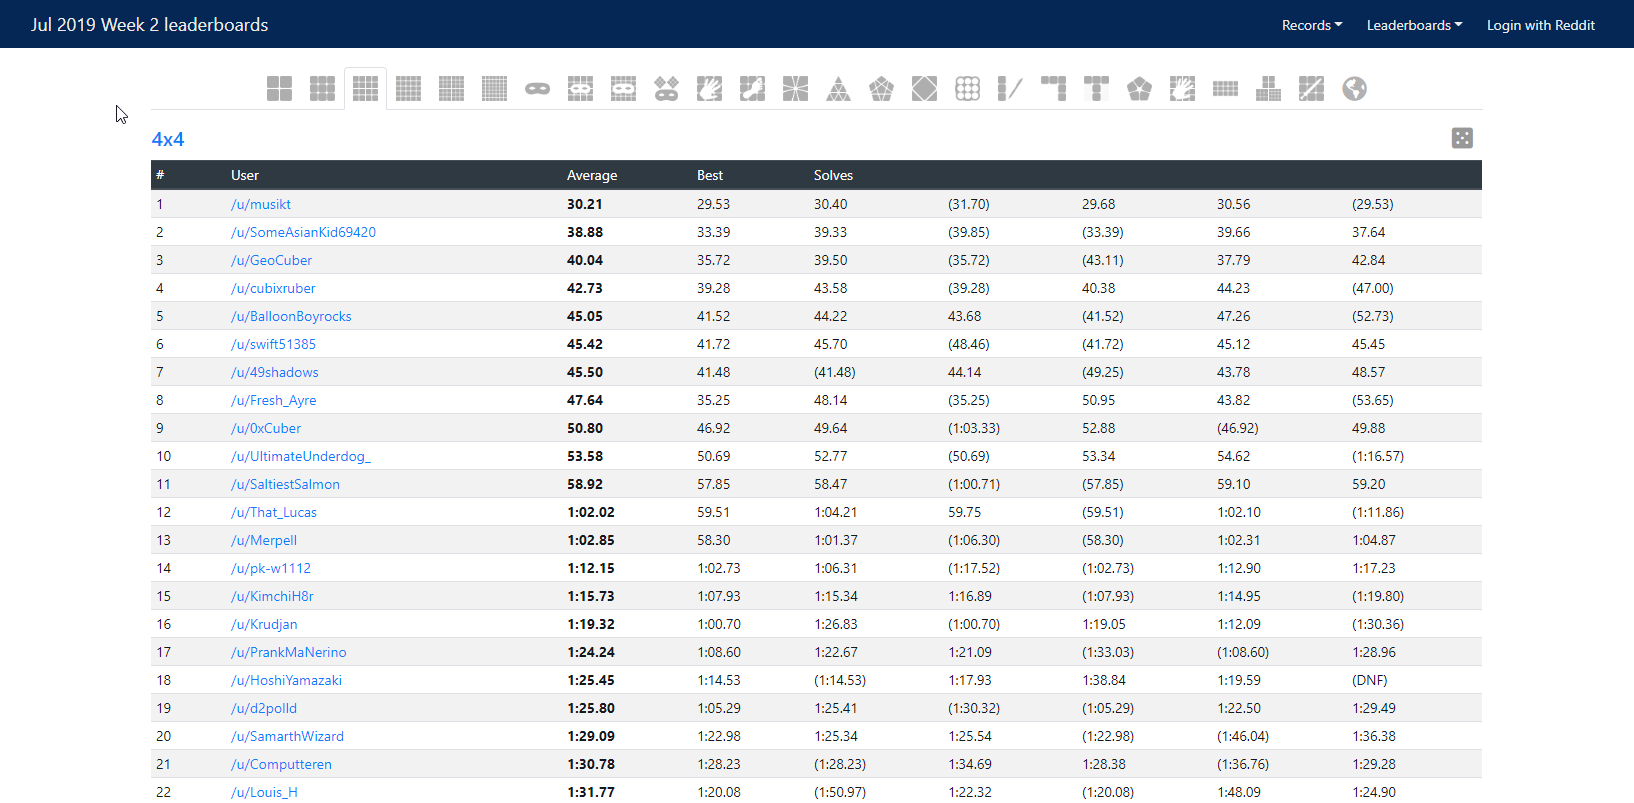Open /u/cubixruber profile link
The height and width of the screenshot is (803, 1634).
click(x=273, y=288)
